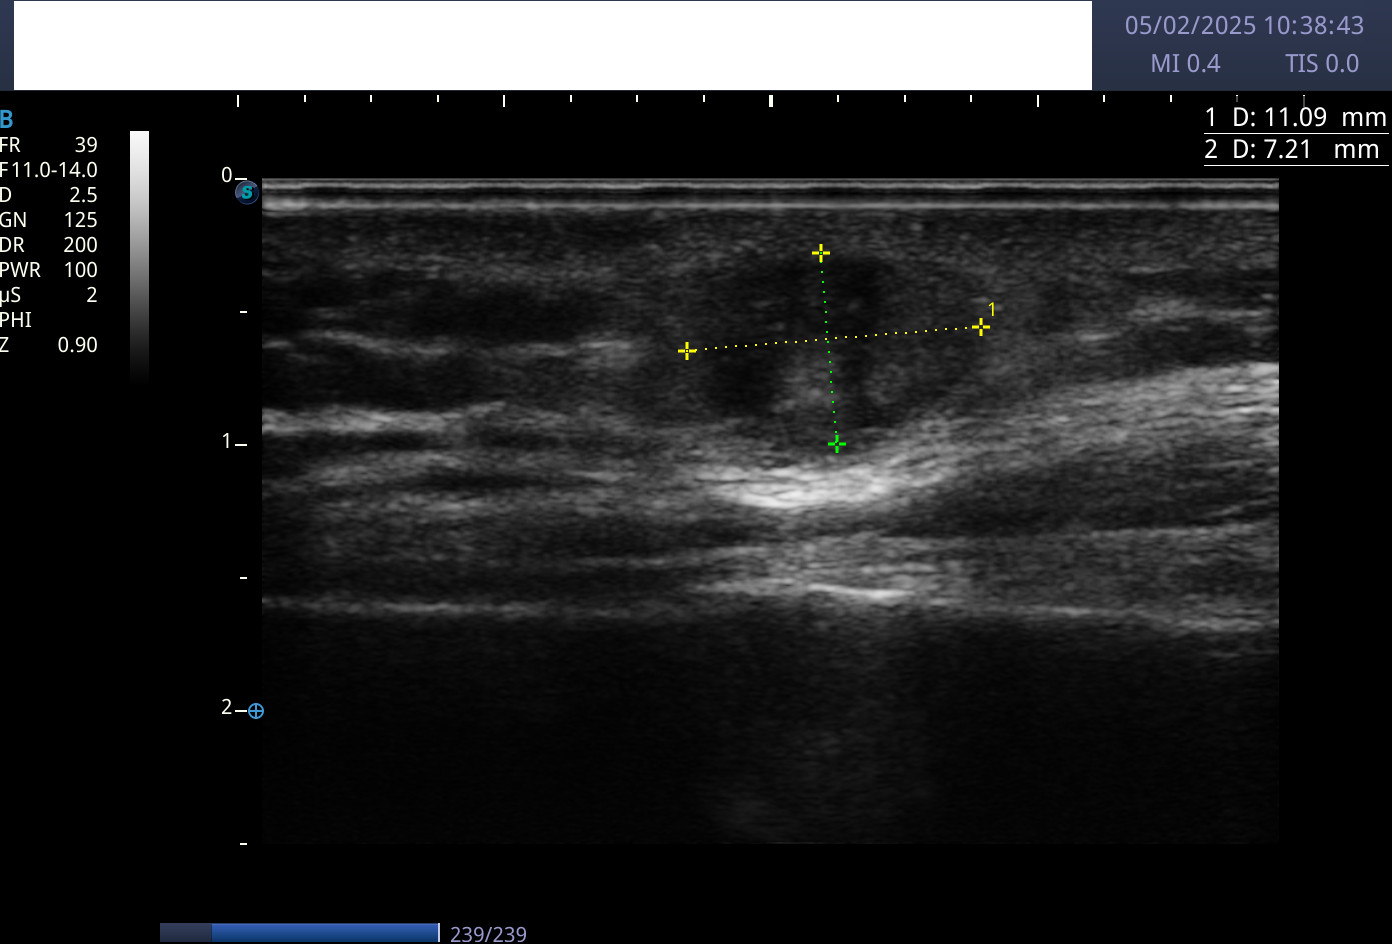Click the F11.0-14.0 frequency parameter

[49, 170]
